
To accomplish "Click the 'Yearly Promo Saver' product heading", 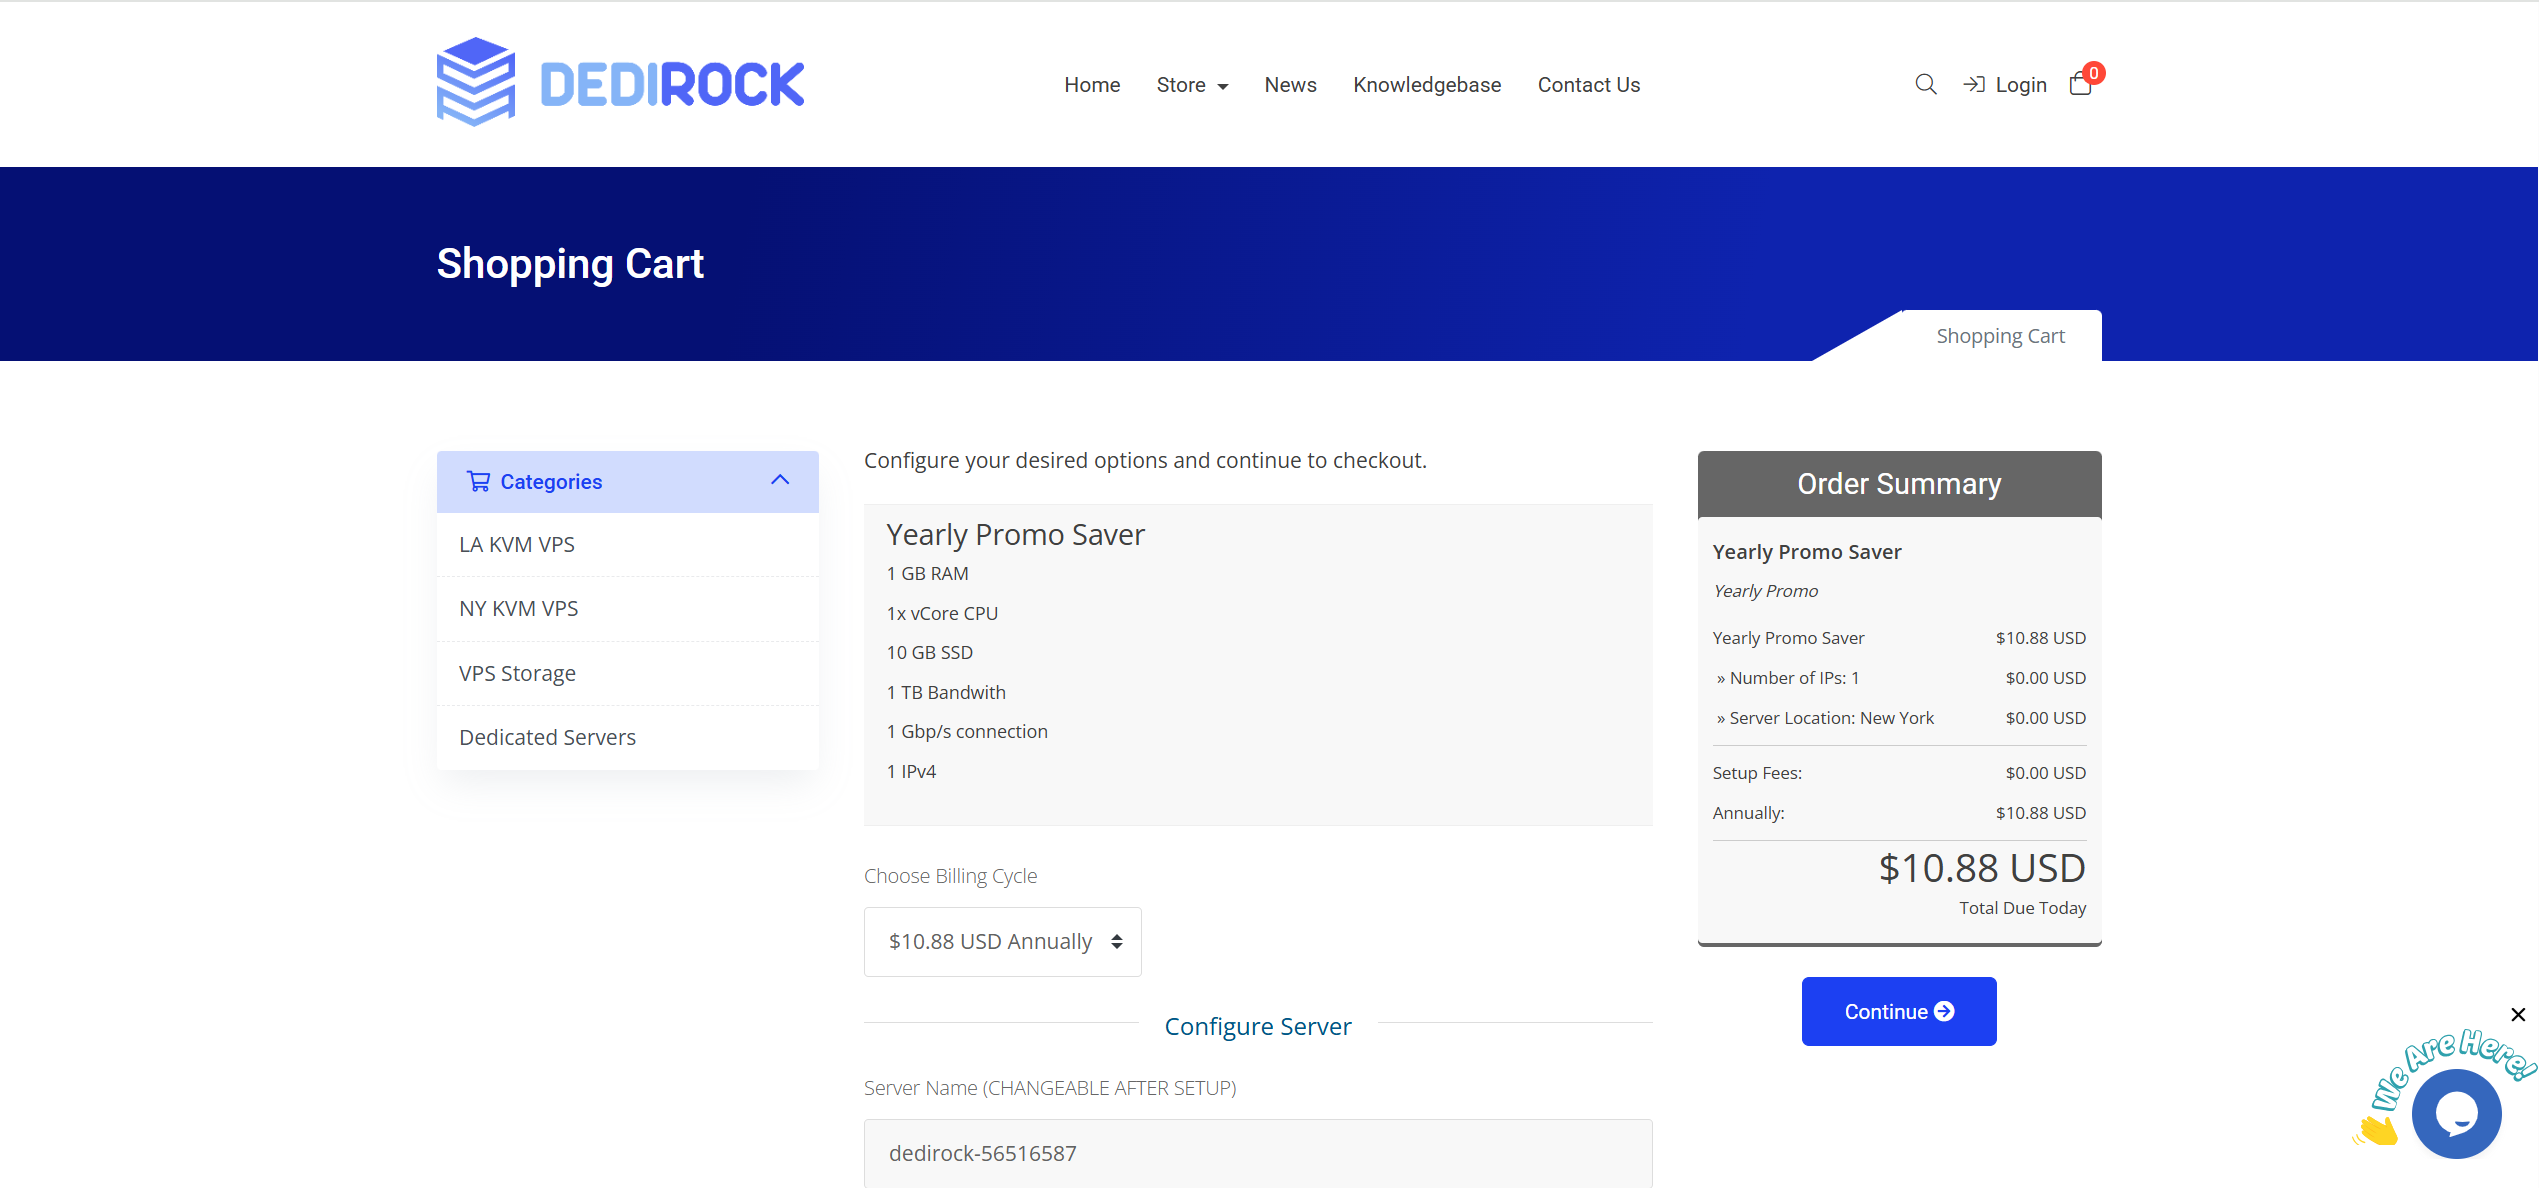I will tap(1015, 535).
